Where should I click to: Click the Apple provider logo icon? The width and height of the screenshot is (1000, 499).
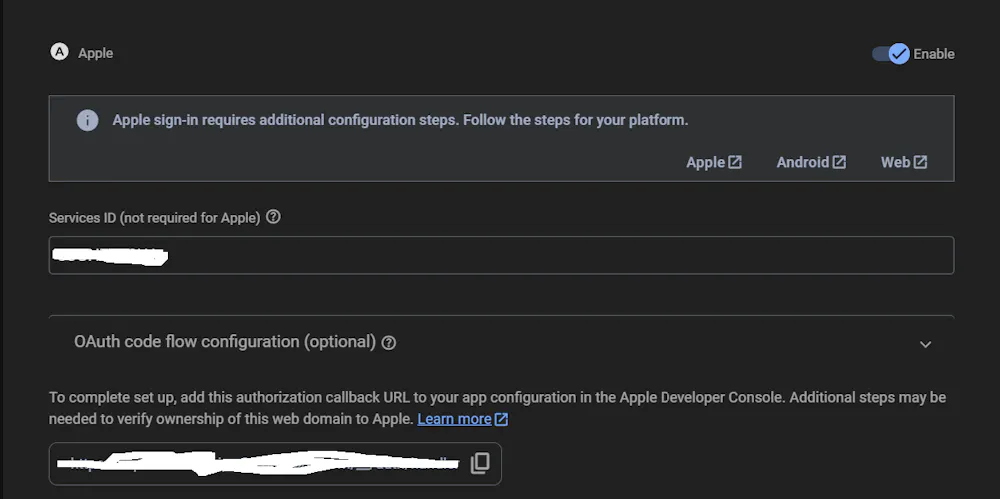coord(59,52)
